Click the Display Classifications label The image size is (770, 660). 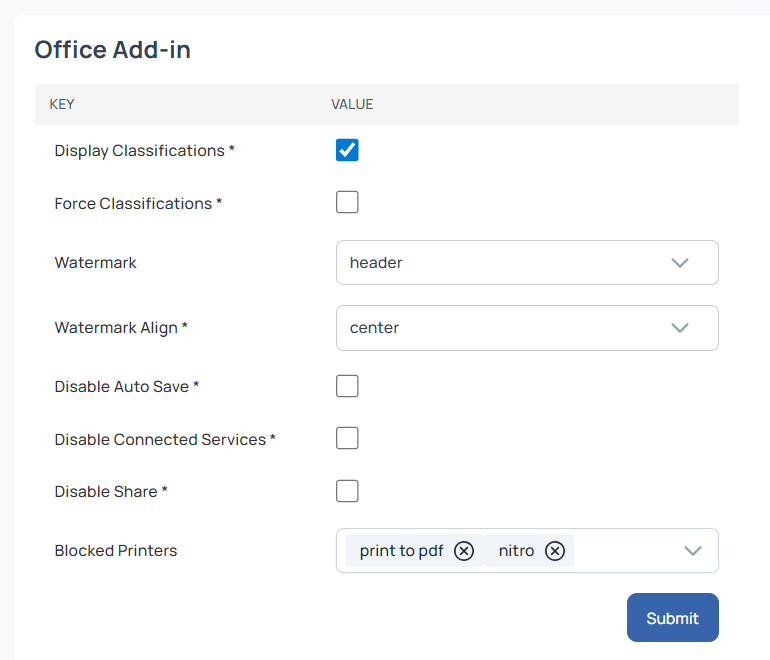coord(140,151)
